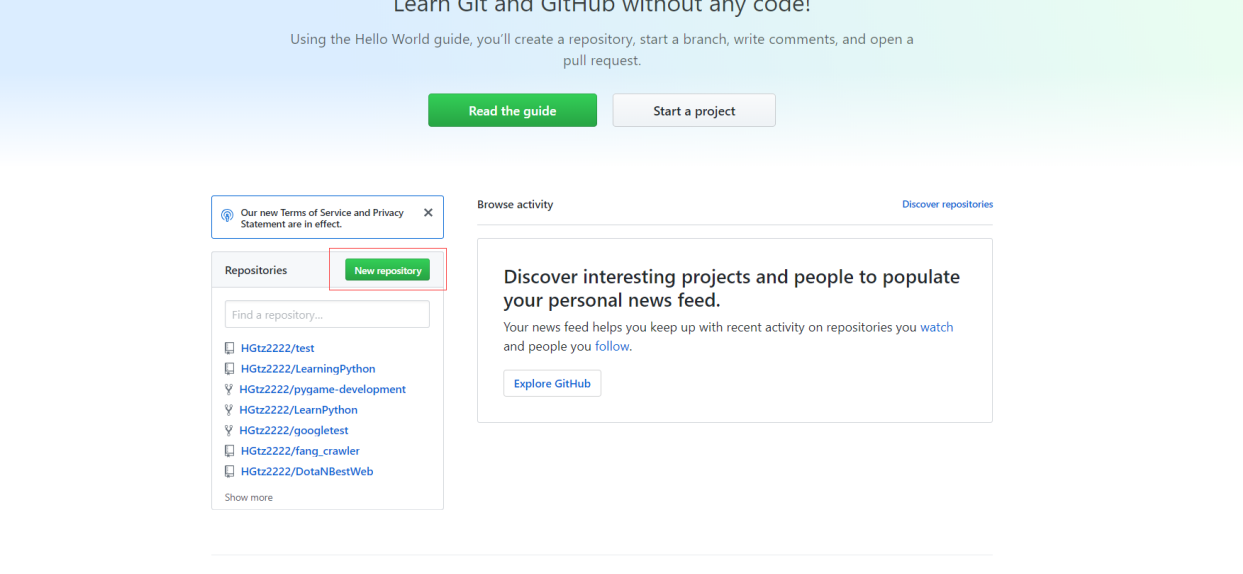Image resolution: width=1243 pixels, height=574 pixels.
Task: Open the HGtz2222/DotaNBestWeb repository
Action: [307, 471]
